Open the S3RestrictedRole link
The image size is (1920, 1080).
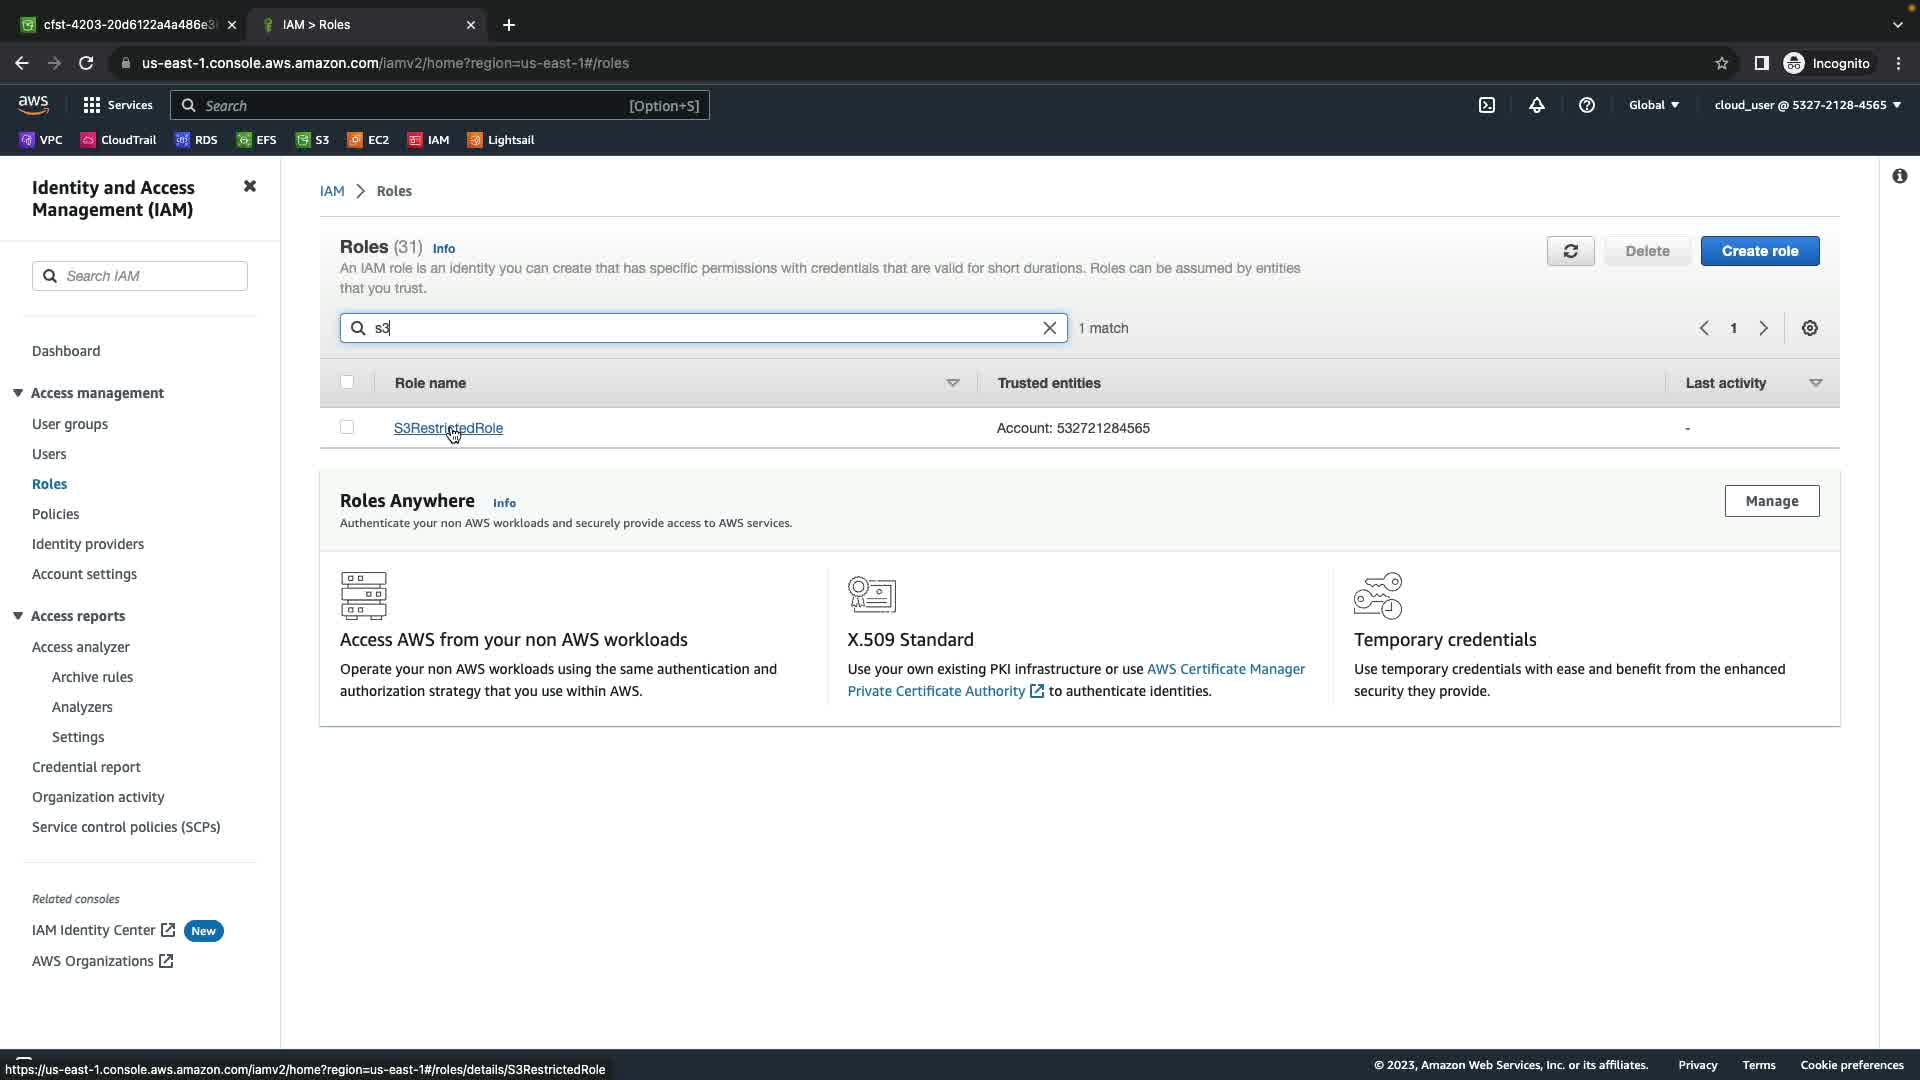point(448,428)
